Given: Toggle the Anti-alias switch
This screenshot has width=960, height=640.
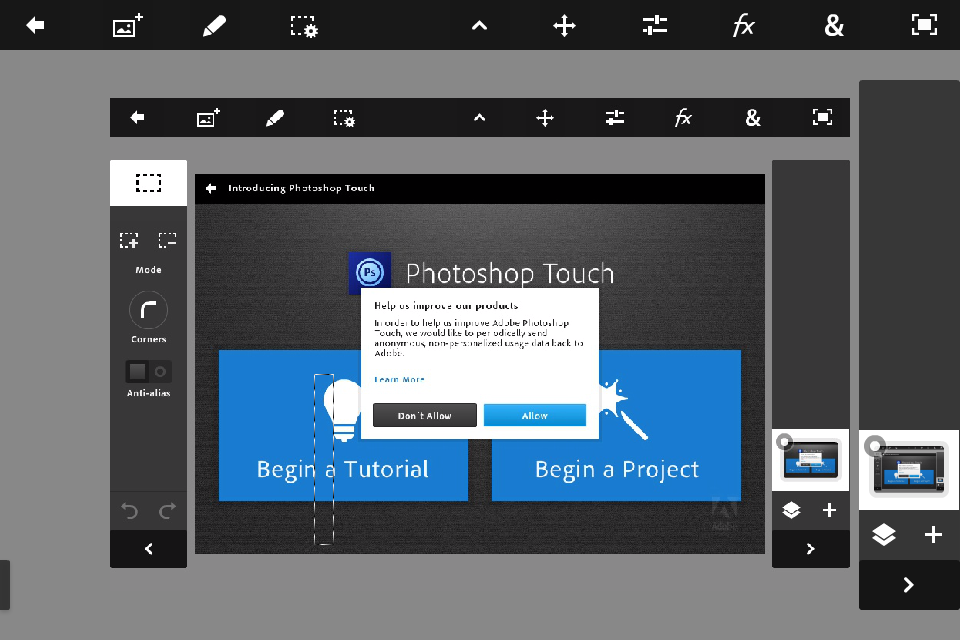Looking at the screenshot, I should pyautogui.click(x=148, y=371).
